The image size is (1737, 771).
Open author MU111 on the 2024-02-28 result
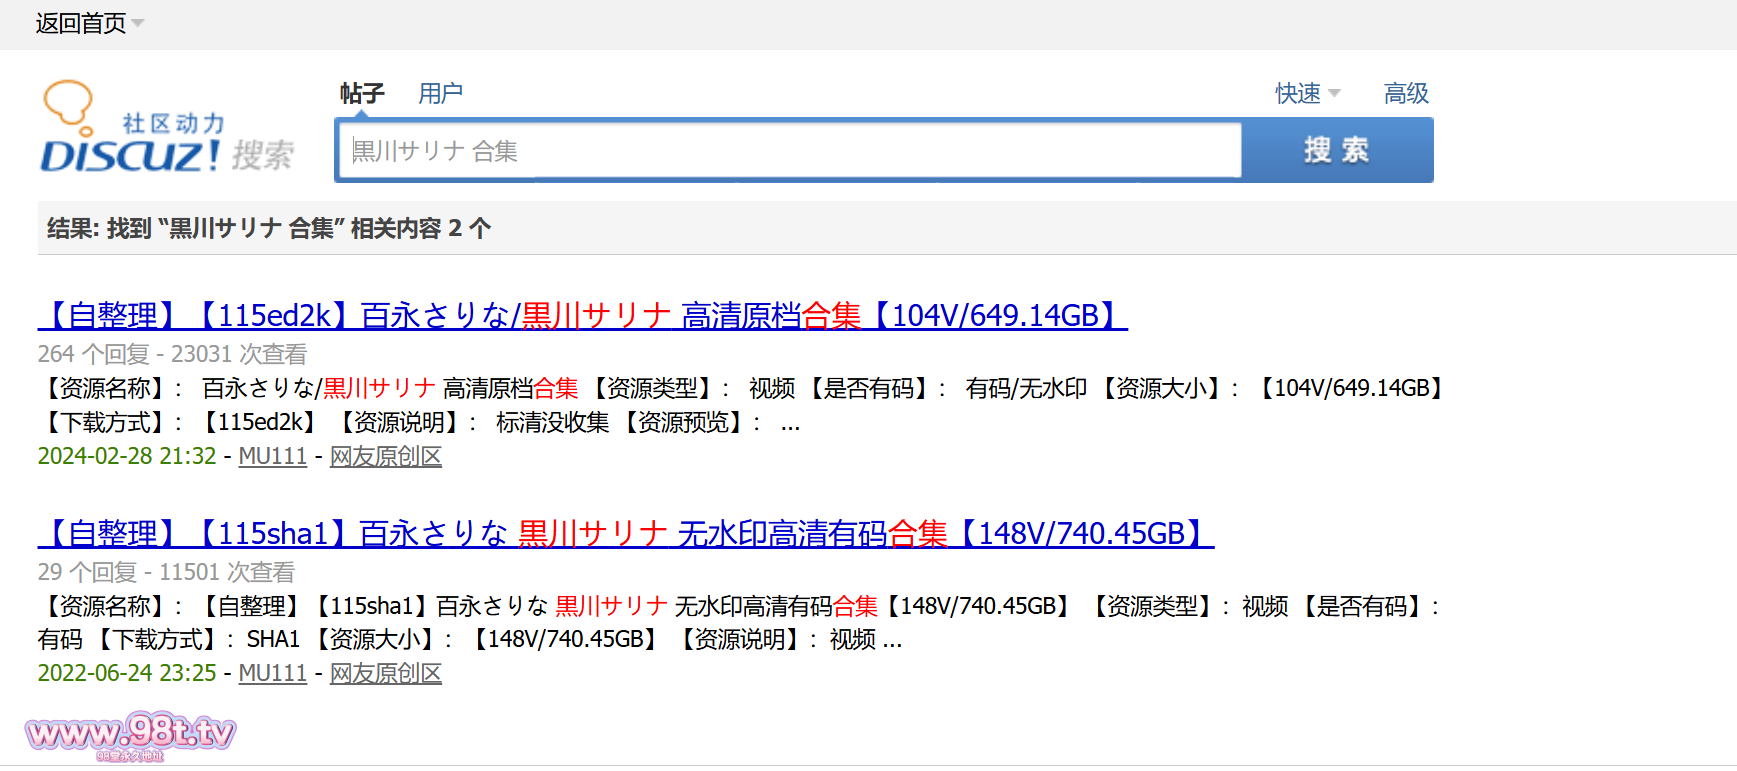click(272, 457)
